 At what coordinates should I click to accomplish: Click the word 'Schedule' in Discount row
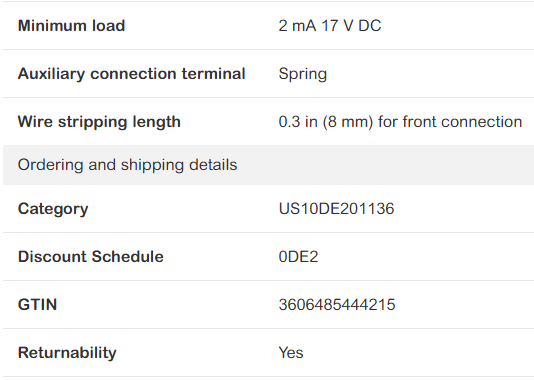127,257
